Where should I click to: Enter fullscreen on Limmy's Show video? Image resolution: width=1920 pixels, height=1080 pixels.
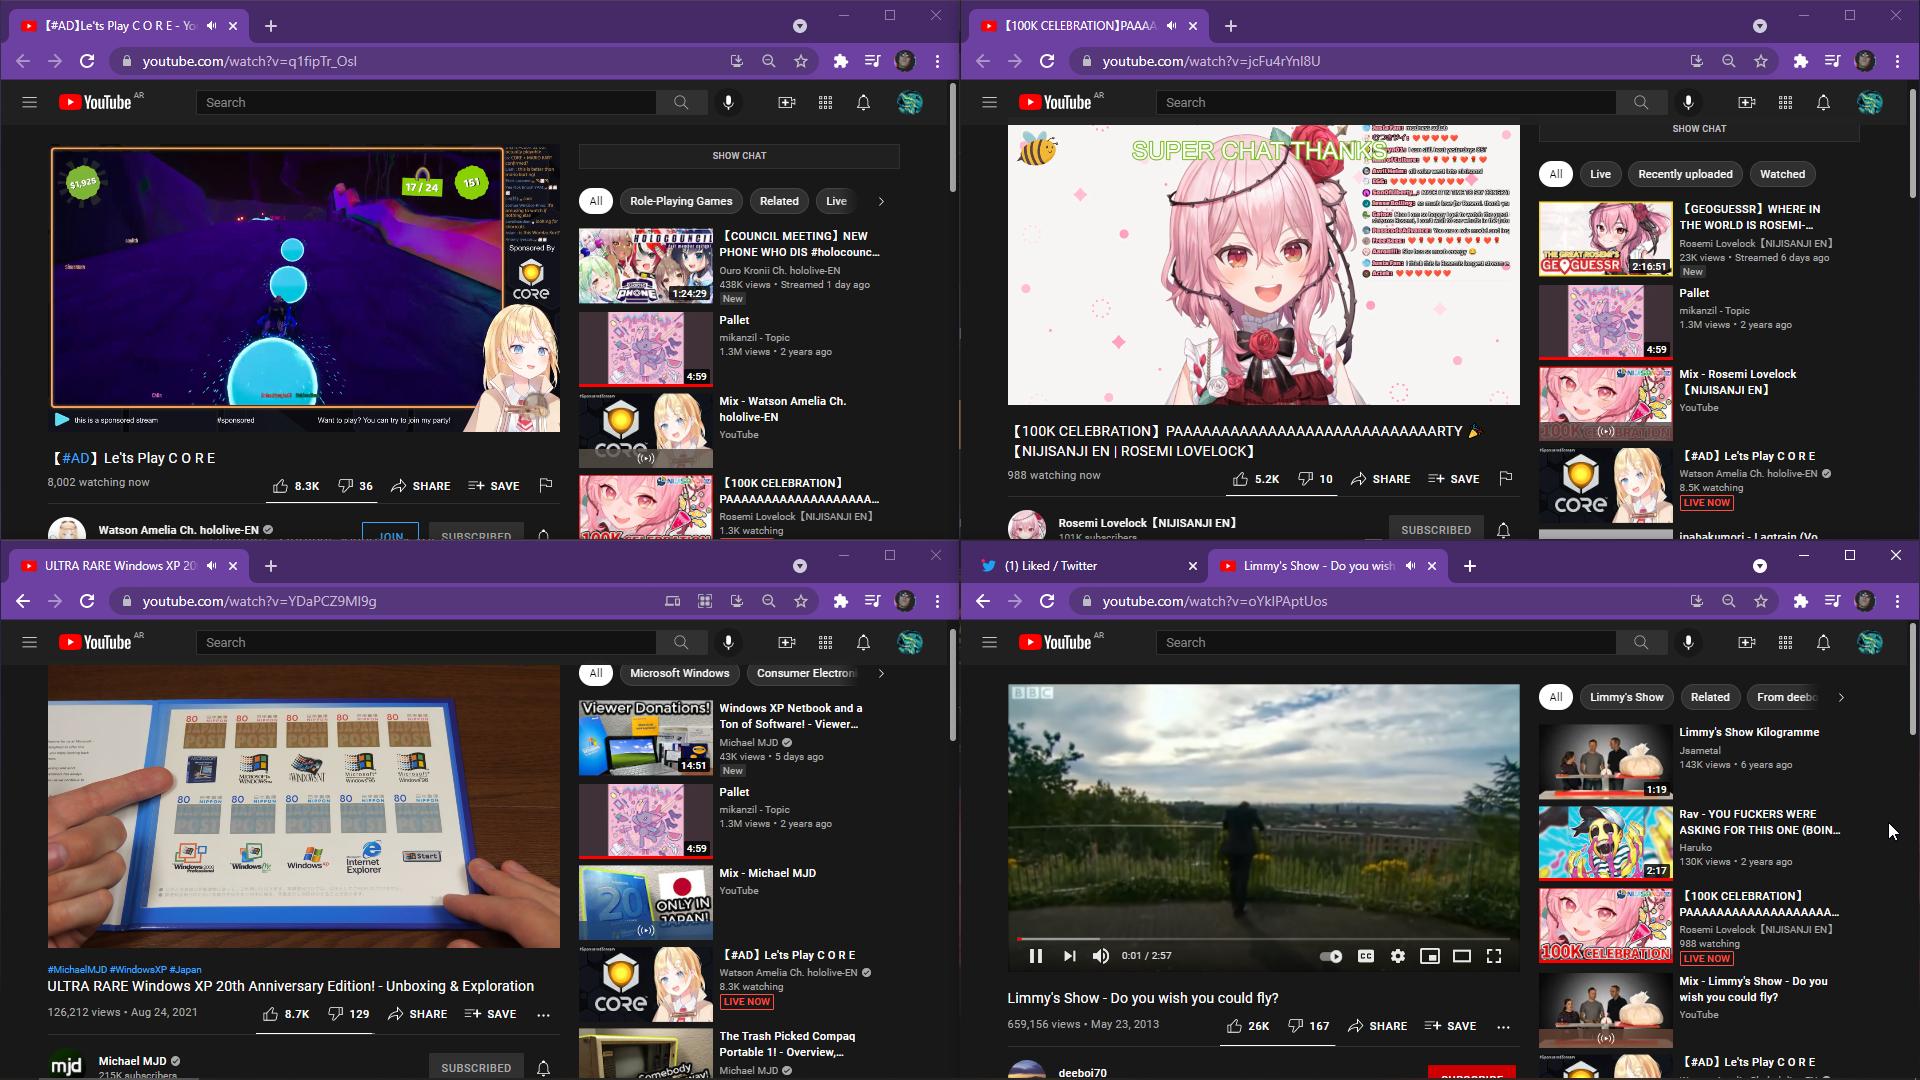(x=1494, y=956)
